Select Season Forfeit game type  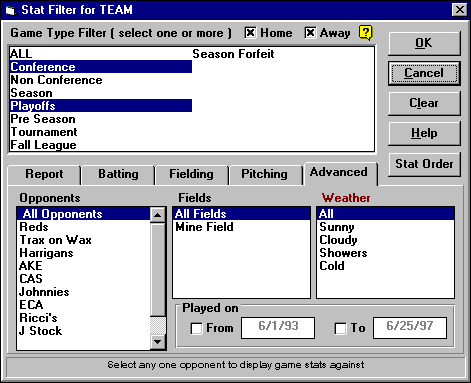point(283,54)
